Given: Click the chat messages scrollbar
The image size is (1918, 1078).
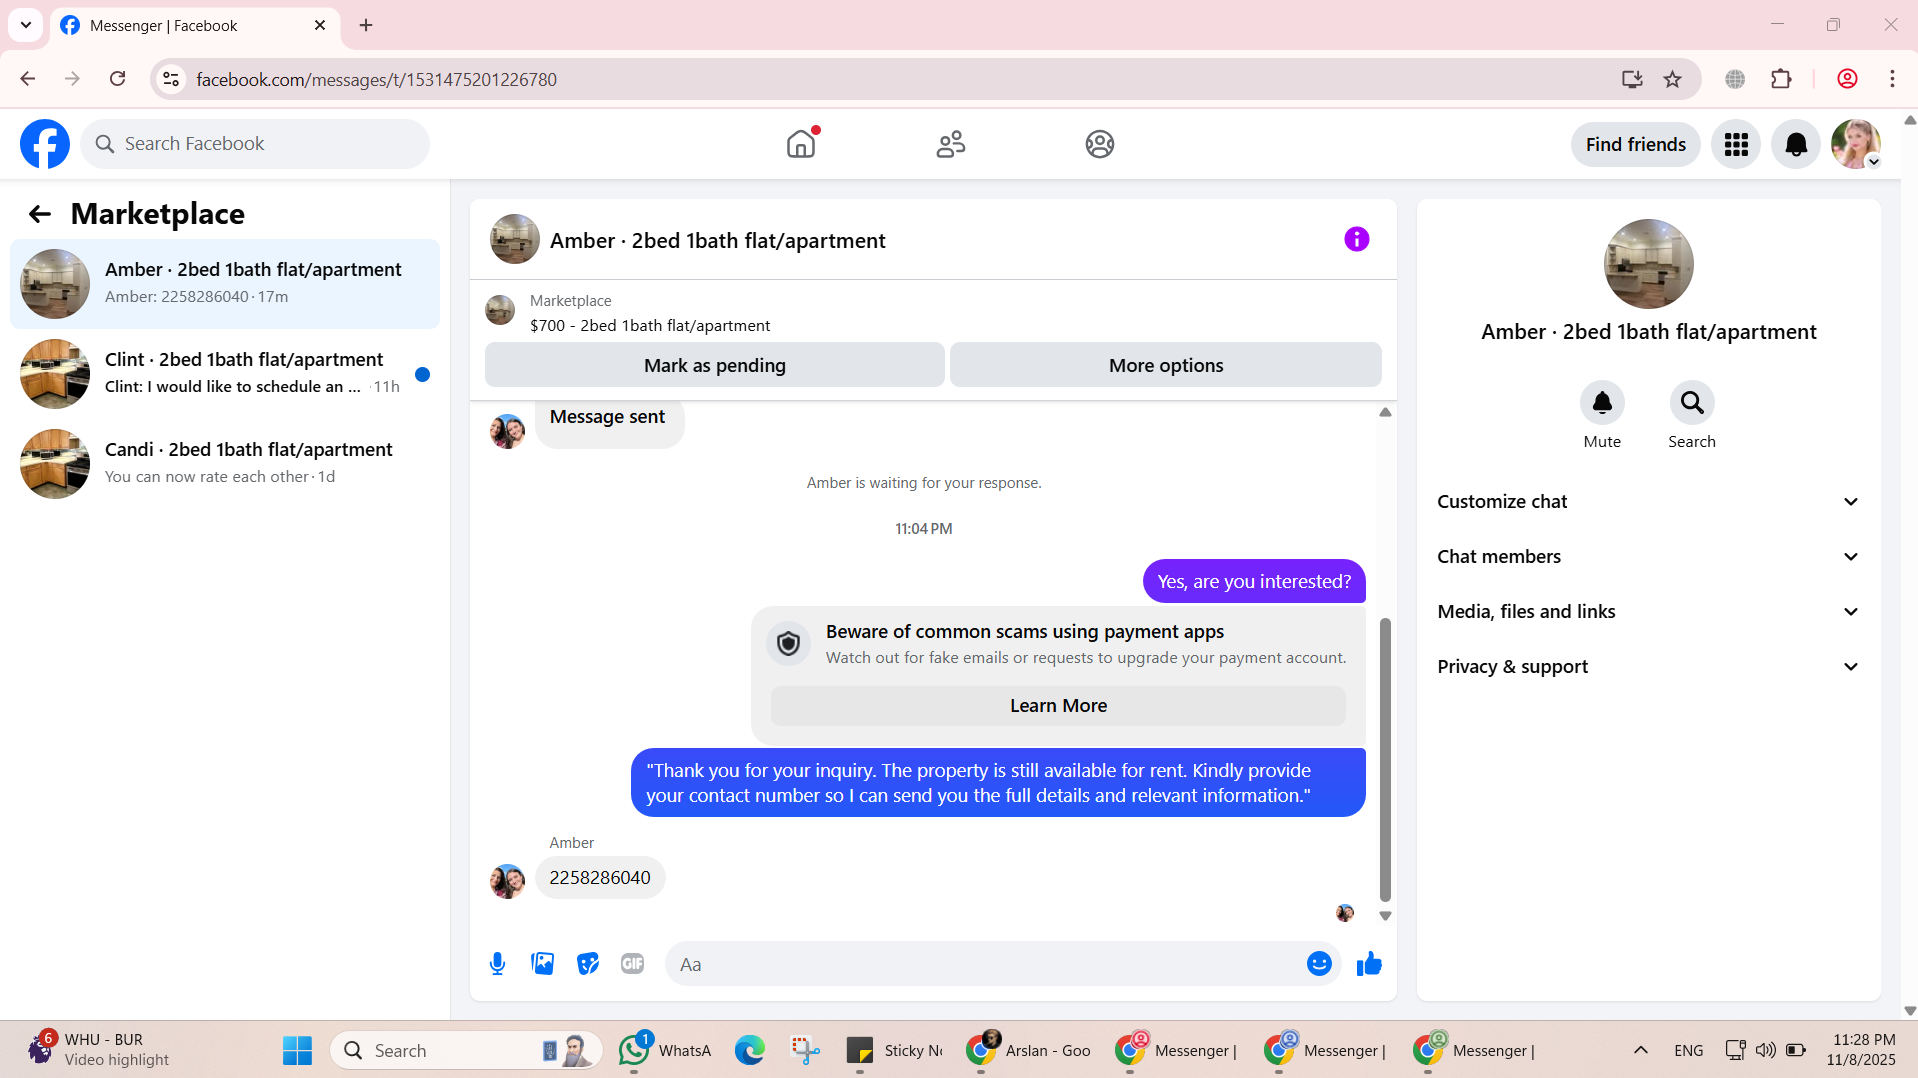Looking at the screenshot, I should coord(1385,759).
